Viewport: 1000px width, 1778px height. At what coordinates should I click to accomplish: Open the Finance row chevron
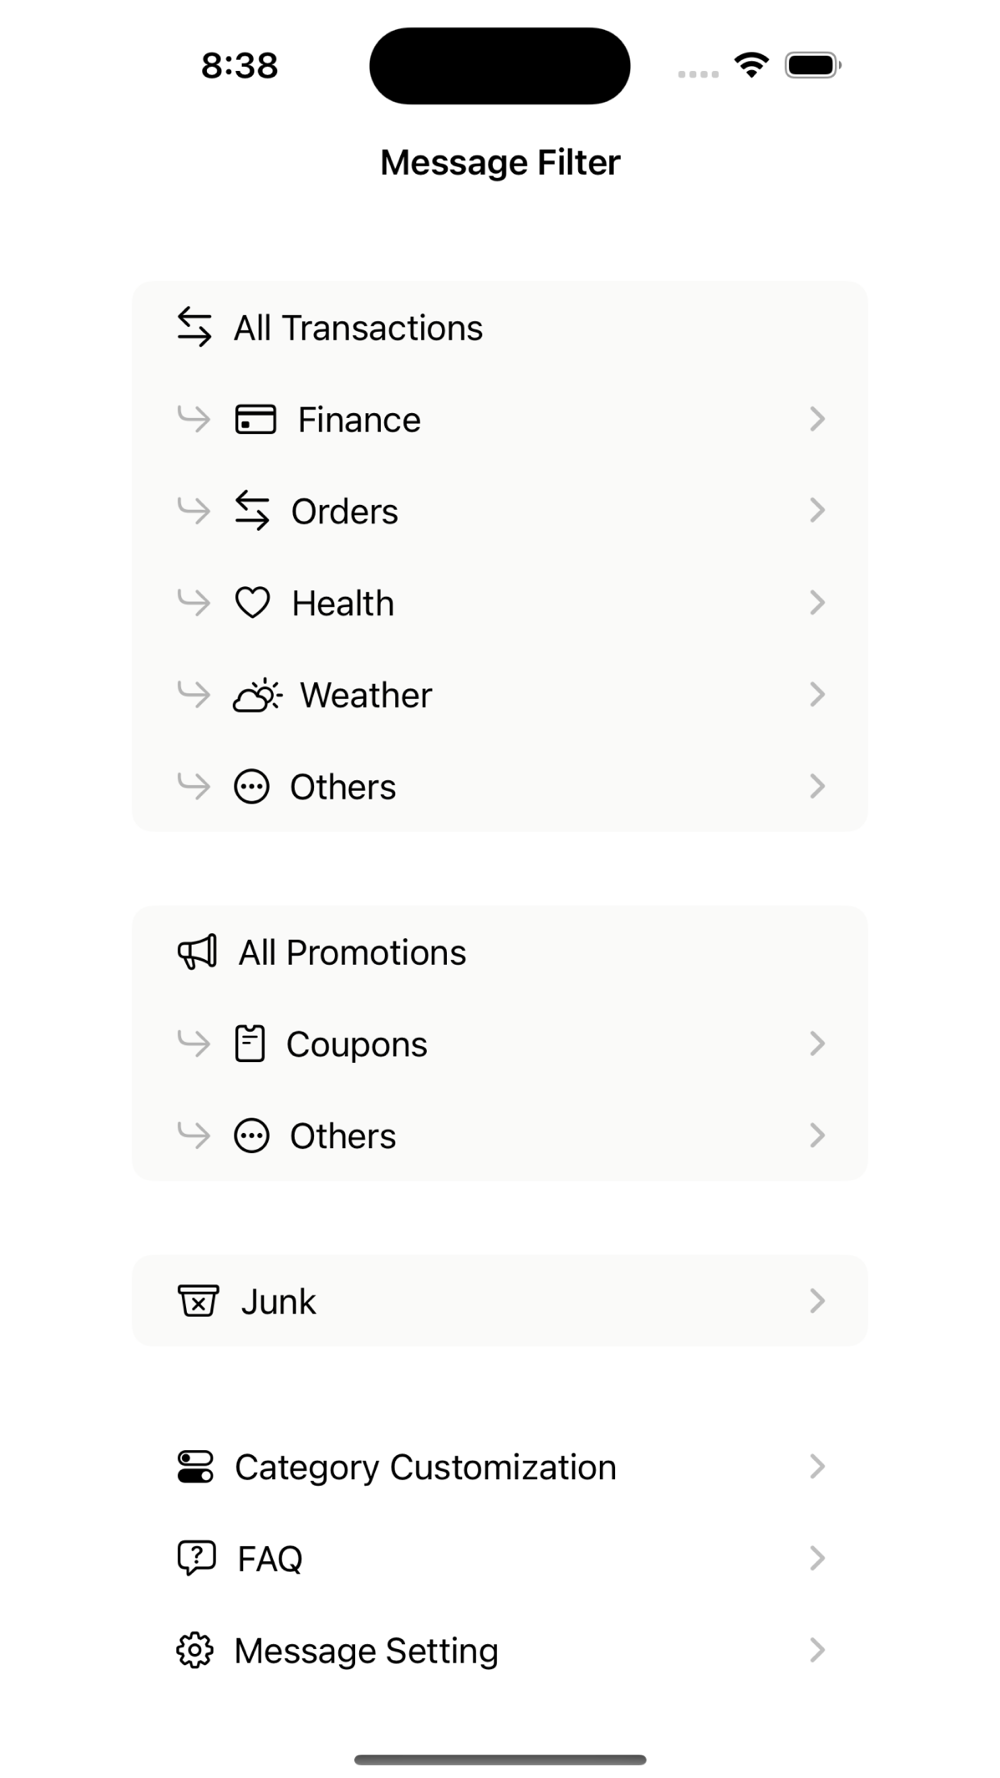click(817, 419)
